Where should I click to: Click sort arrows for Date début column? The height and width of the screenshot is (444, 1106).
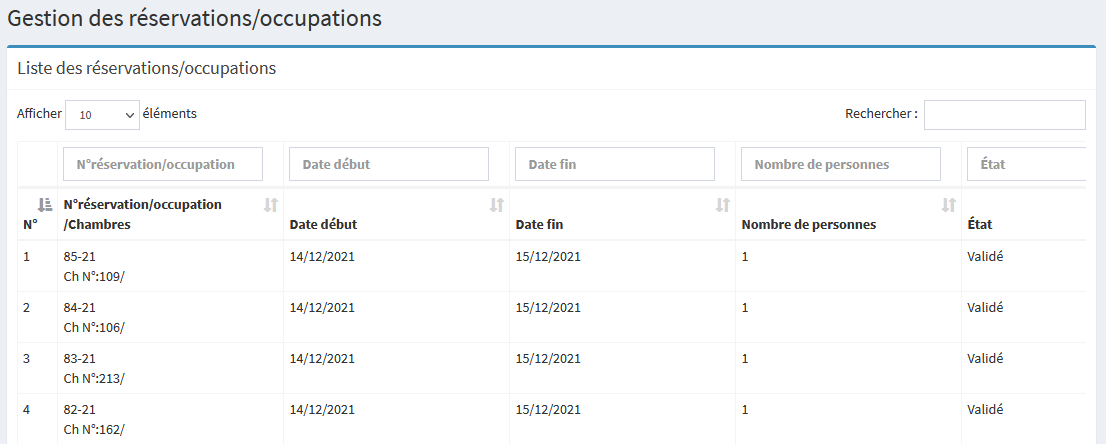coord(496,205)
